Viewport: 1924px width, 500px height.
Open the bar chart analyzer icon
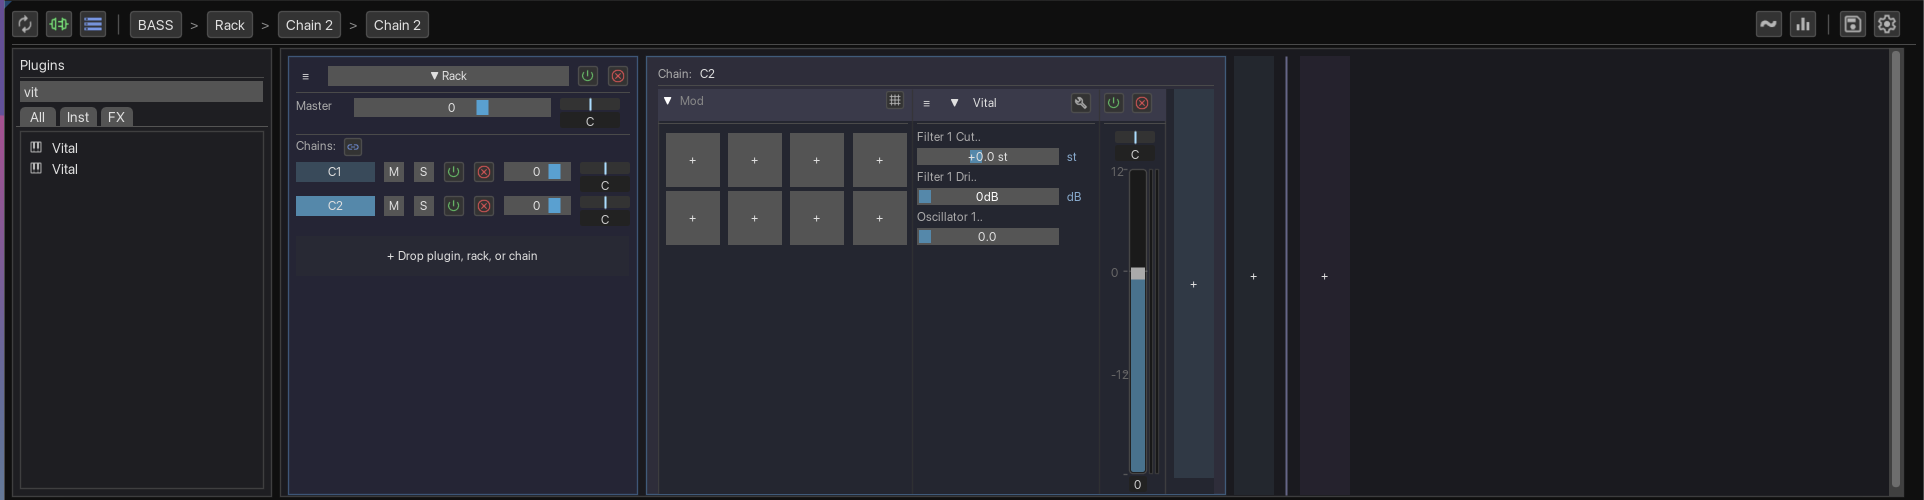point(1803,25)
